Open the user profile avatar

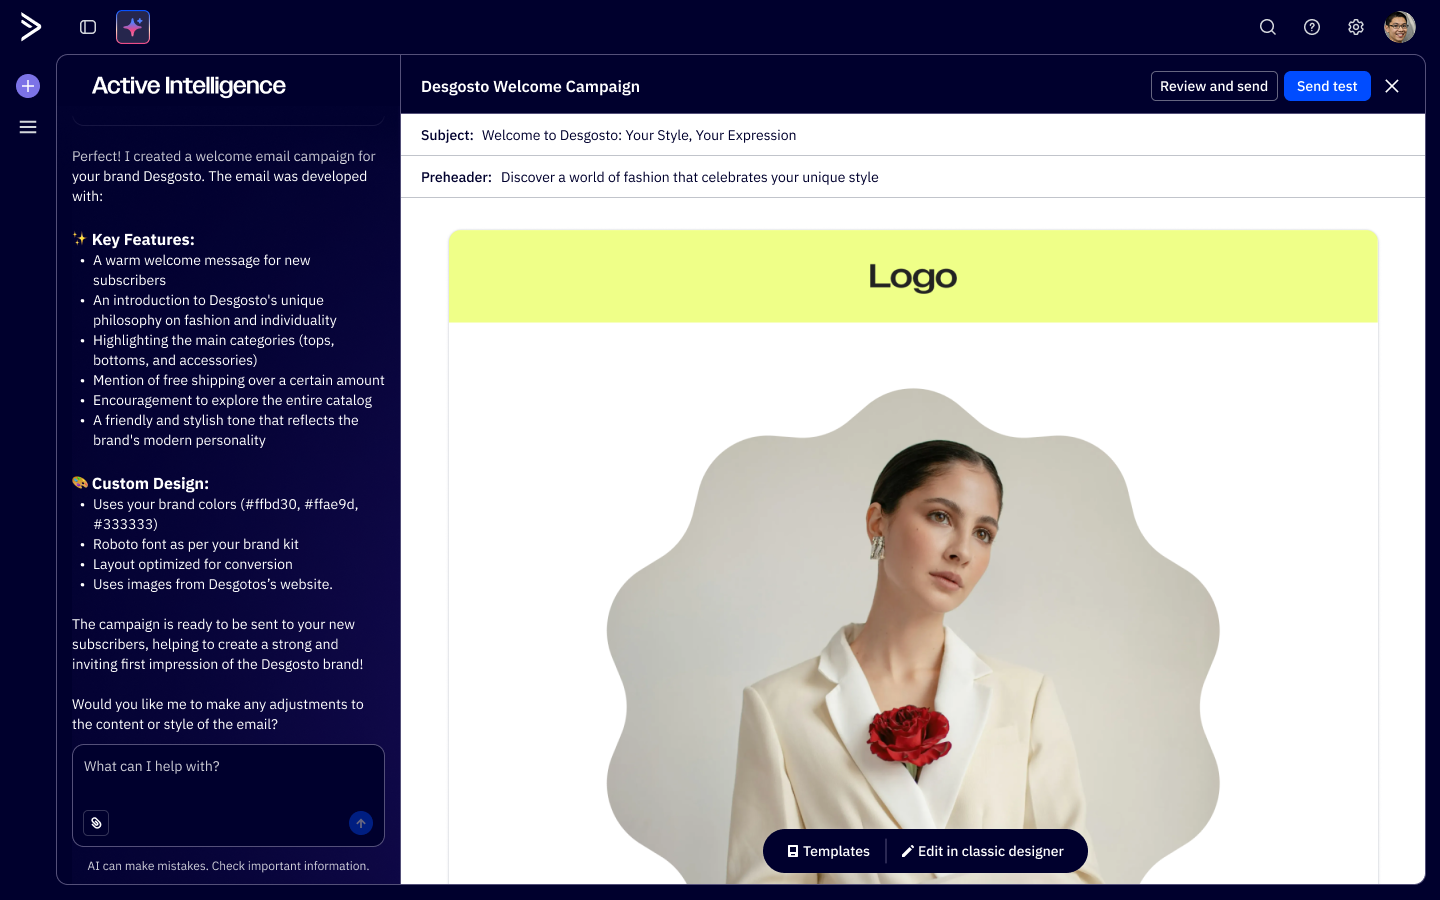(x=1400, y=27)
